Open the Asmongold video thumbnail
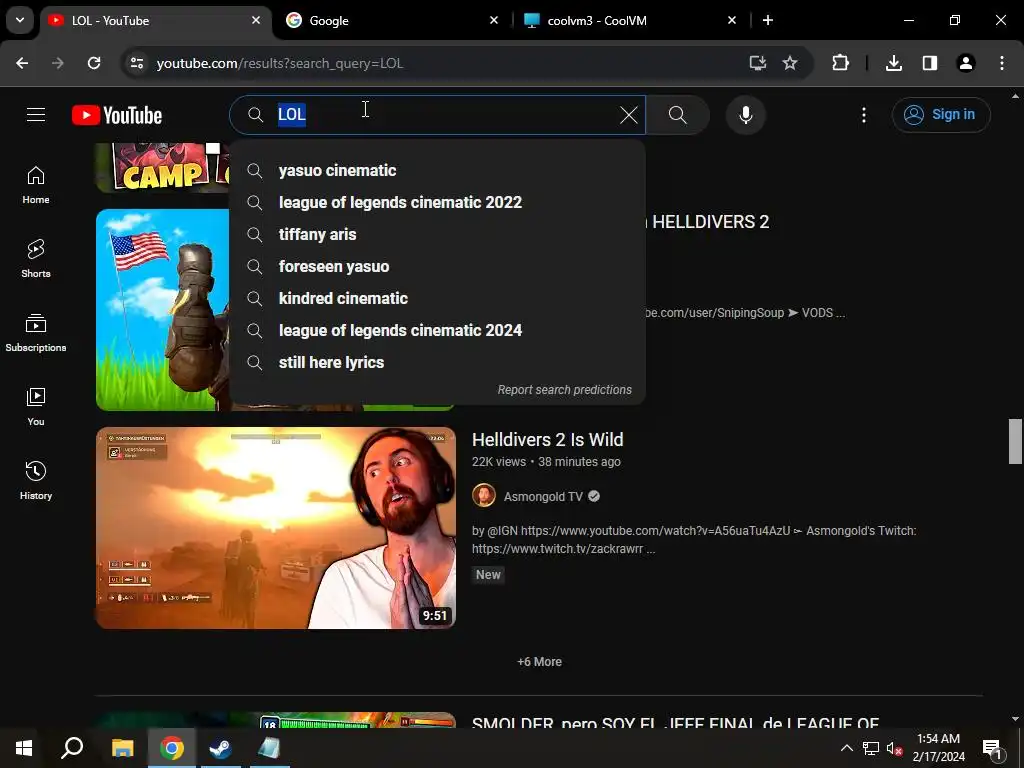This screenshot has width=1024, height=768. (276, 528)
